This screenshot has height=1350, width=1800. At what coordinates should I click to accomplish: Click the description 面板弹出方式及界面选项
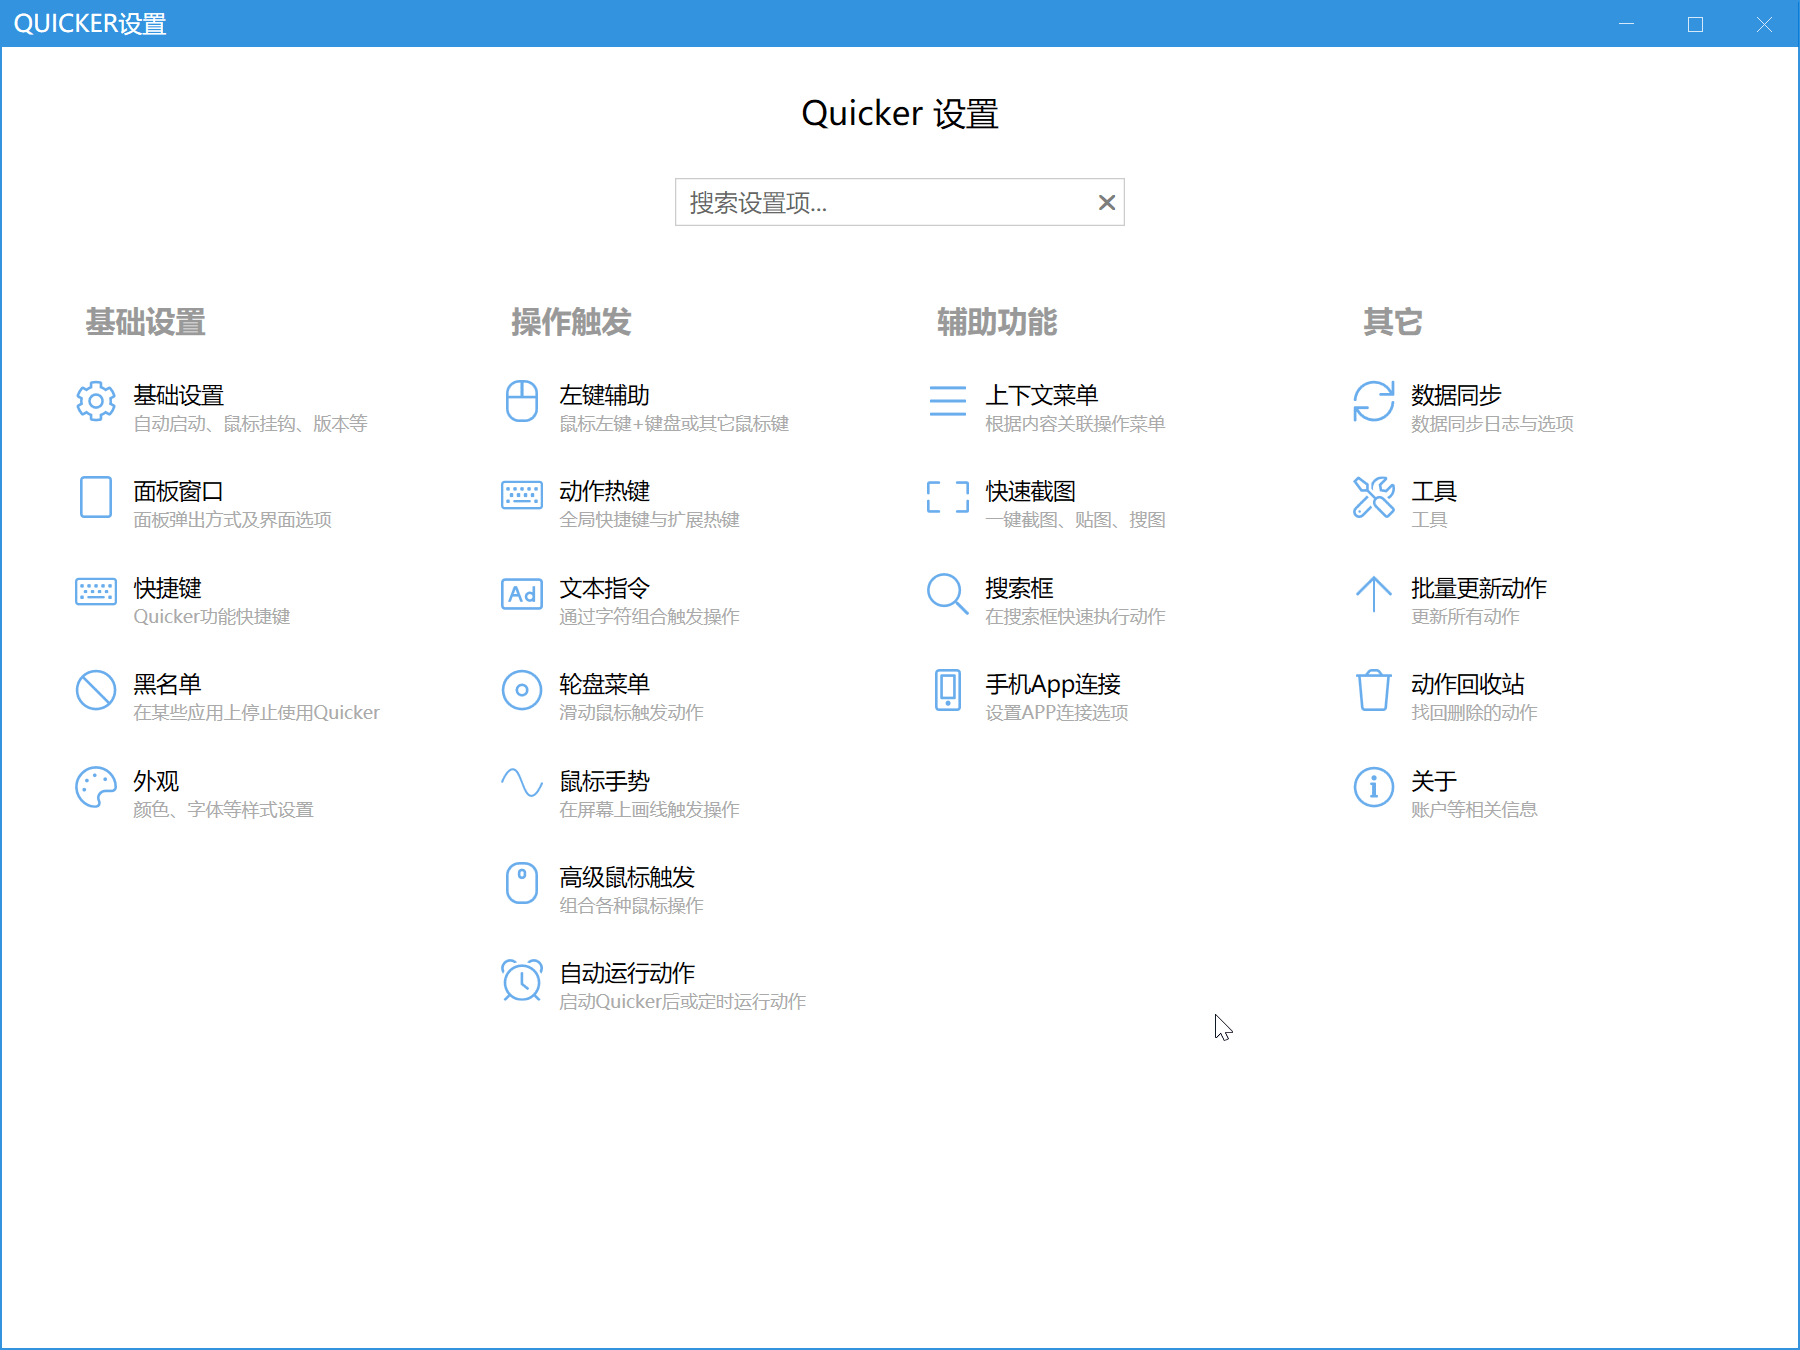[233, 520]
